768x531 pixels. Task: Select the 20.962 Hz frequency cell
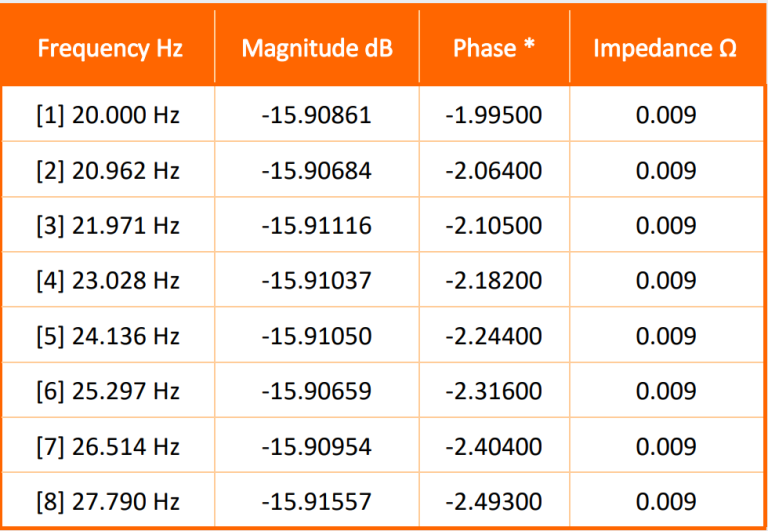coord(108,171)
